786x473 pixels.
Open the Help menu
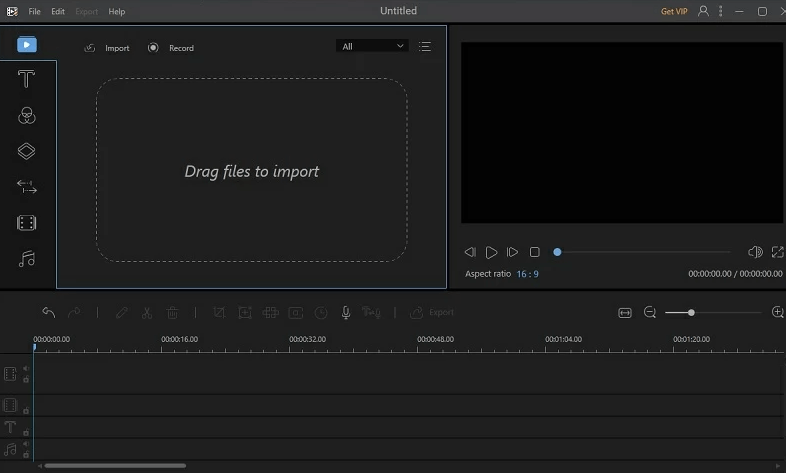(x=117, y=12)
